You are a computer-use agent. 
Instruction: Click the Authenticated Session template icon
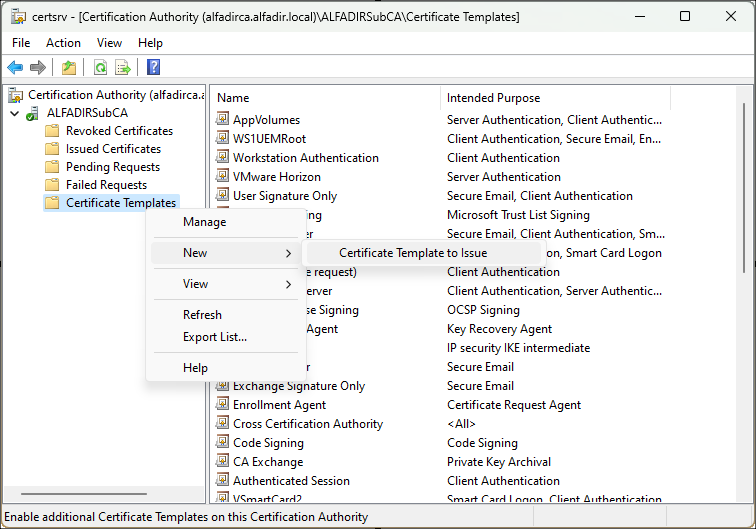[x=222, y=480]
